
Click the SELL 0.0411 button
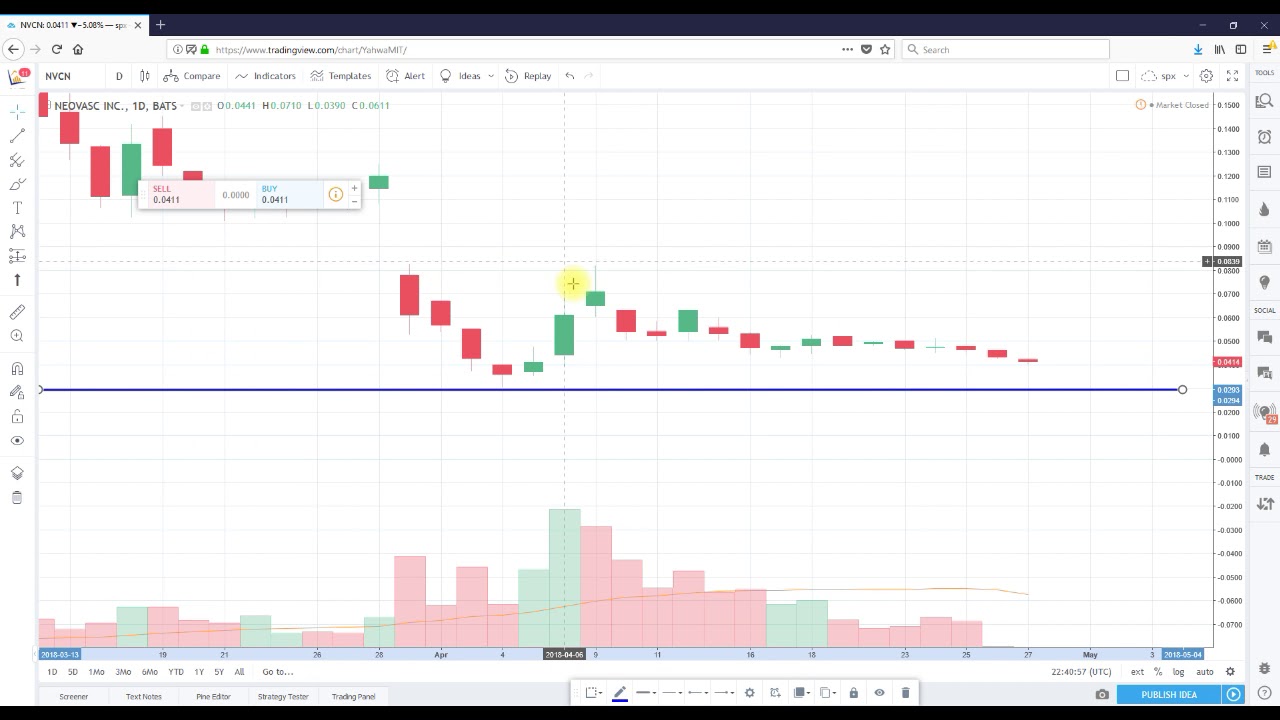[181, 194]
